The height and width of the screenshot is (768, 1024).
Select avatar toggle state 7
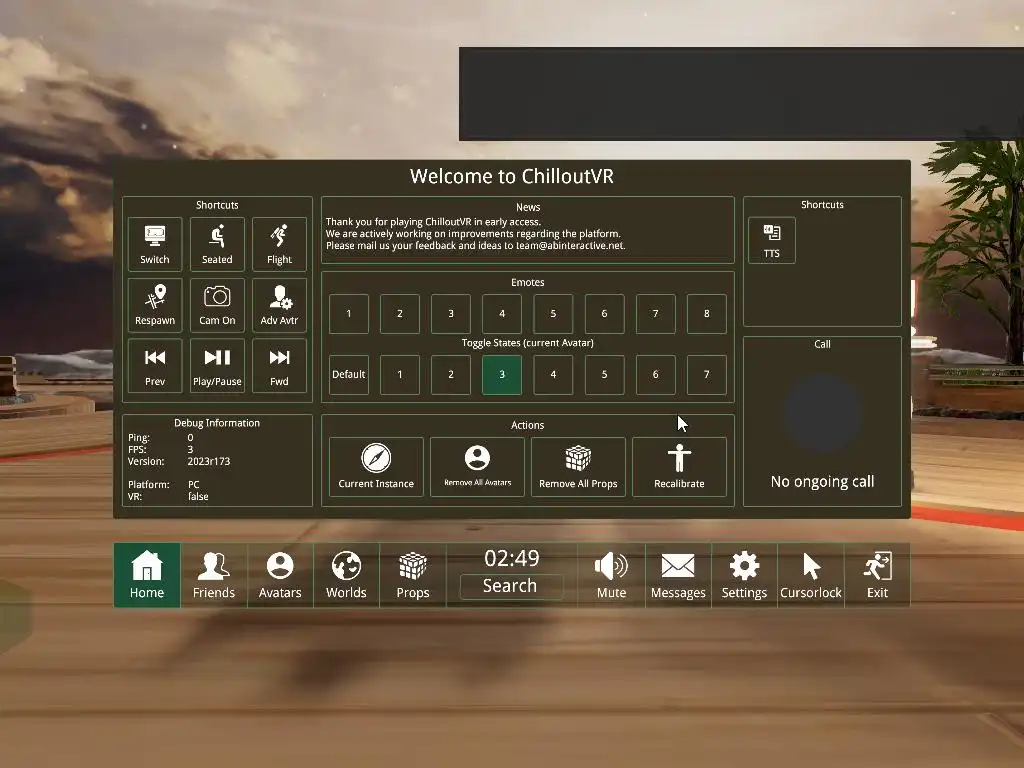pyautogui.click(x=707, y=374)
